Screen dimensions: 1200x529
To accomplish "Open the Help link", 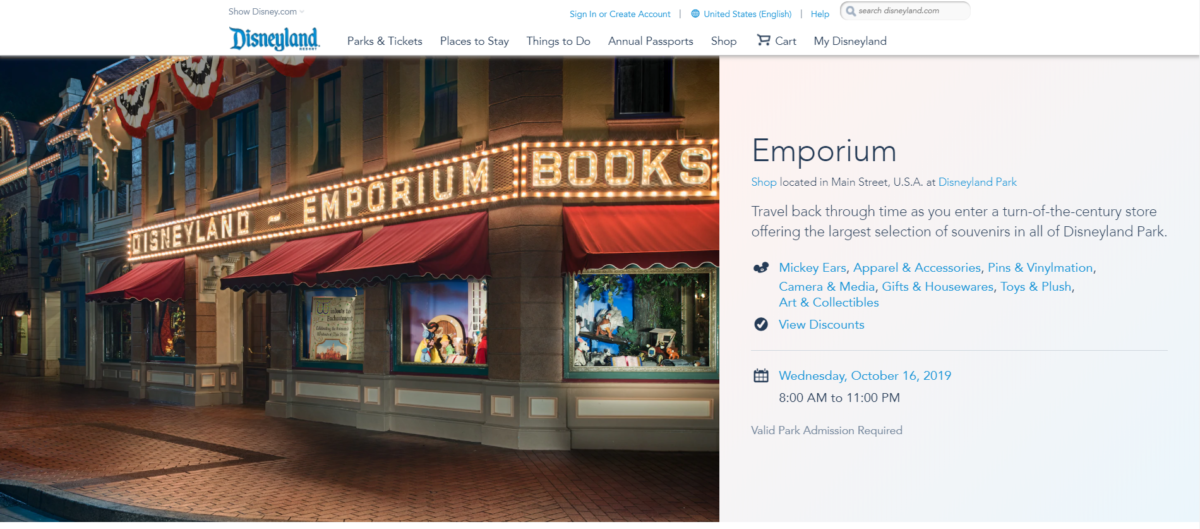I will coord(820,14).
